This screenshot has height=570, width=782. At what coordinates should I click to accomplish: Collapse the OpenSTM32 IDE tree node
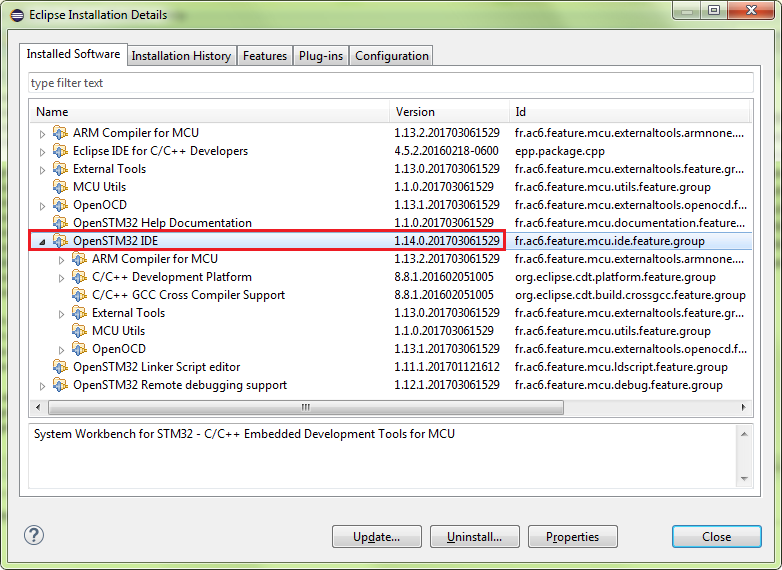42,241
